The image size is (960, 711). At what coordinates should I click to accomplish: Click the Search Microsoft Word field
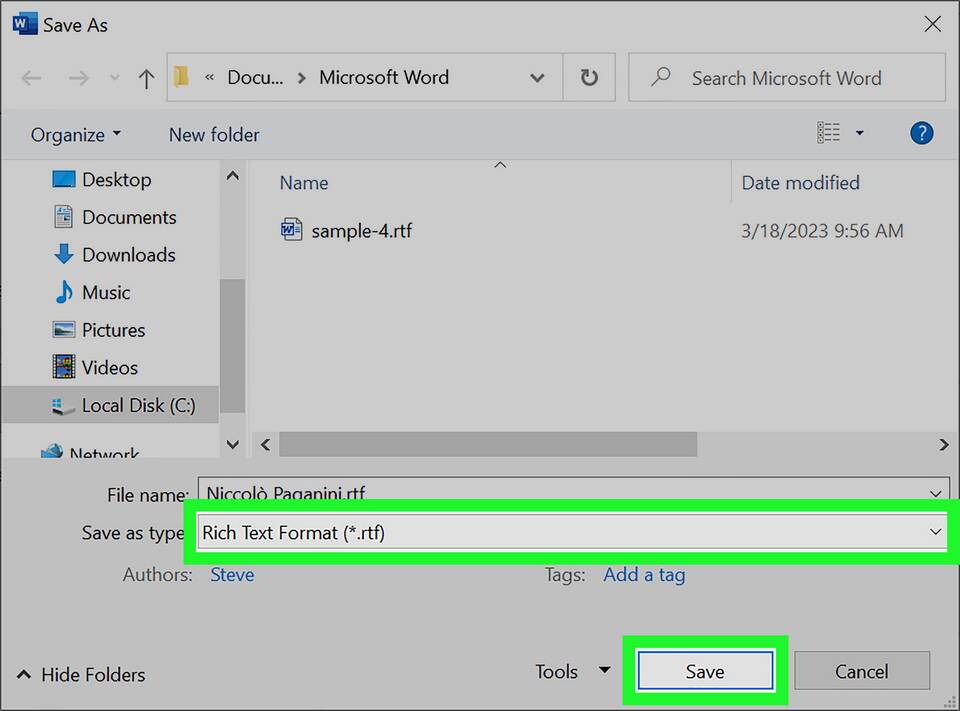tap(787, 78)
